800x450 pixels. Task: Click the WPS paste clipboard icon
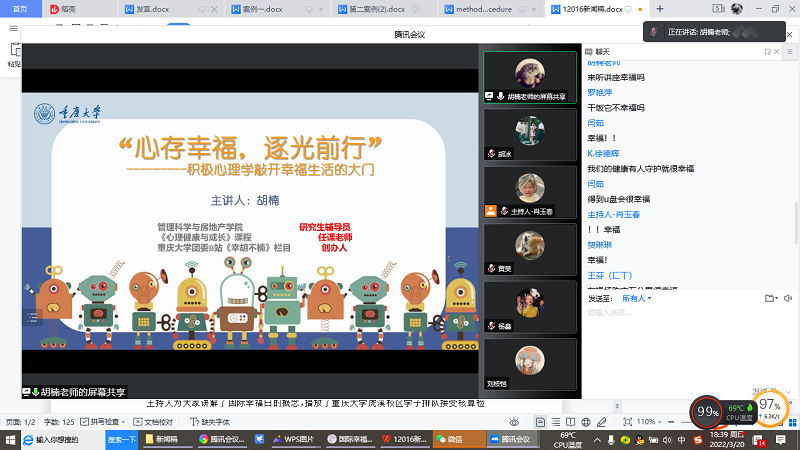(15, 49)
